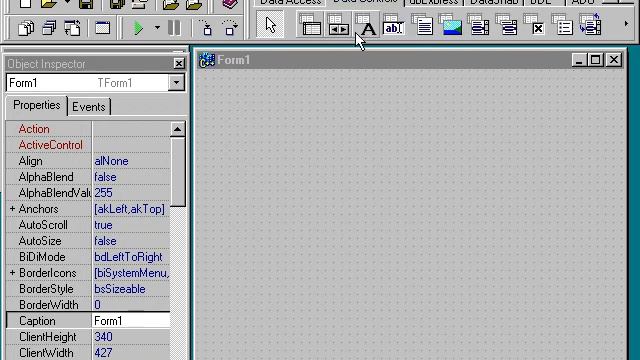Click the BiDiMode value bdLeftToRight
Image resolution: width=640 pixels, height=360 pixels.
[128, 257]
